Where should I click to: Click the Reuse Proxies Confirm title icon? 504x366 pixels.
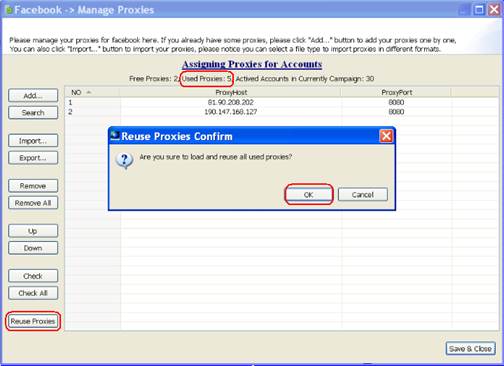point(115,136)
